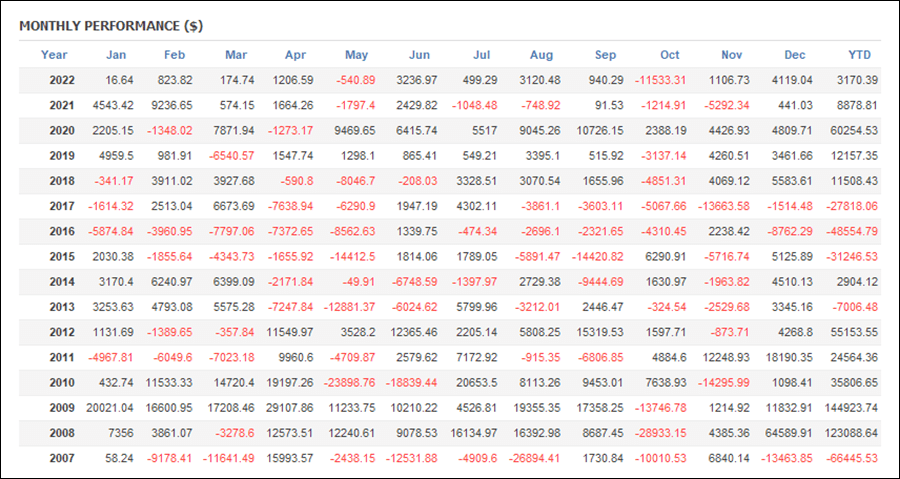Screen dimensions: 900x479
Task: Click the May column header
Action: (356, 55)
